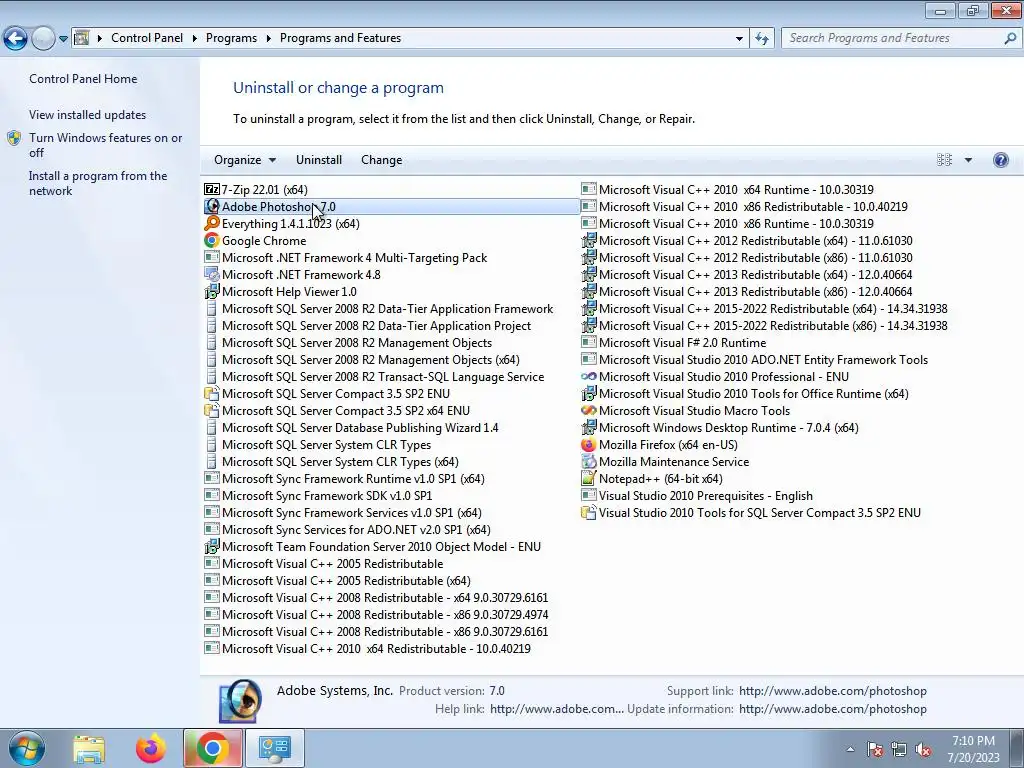Viewport: 1024px width, 768px height.
Task: Open Install a program from the network
Action: (98, 184)
